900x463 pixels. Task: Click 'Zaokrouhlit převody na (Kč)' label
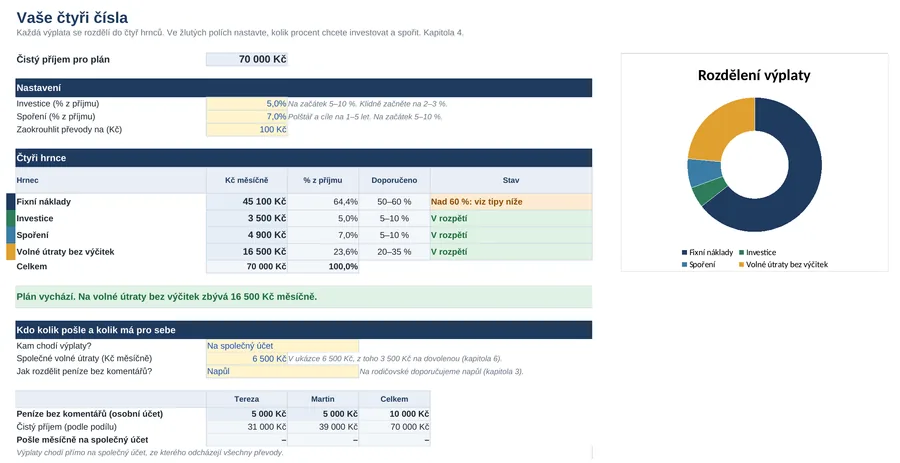69,130
